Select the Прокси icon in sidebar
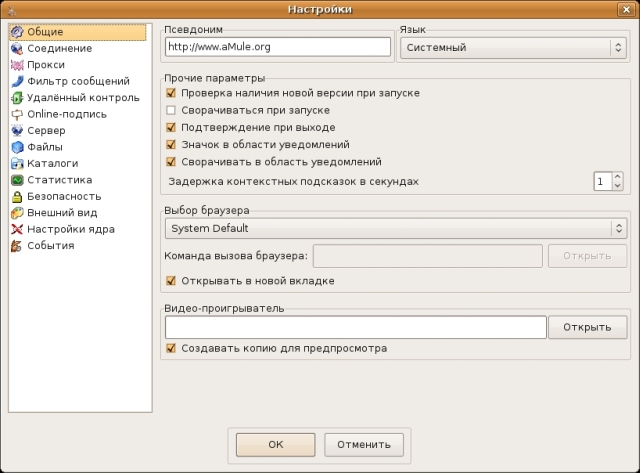 tap(16, 65)
